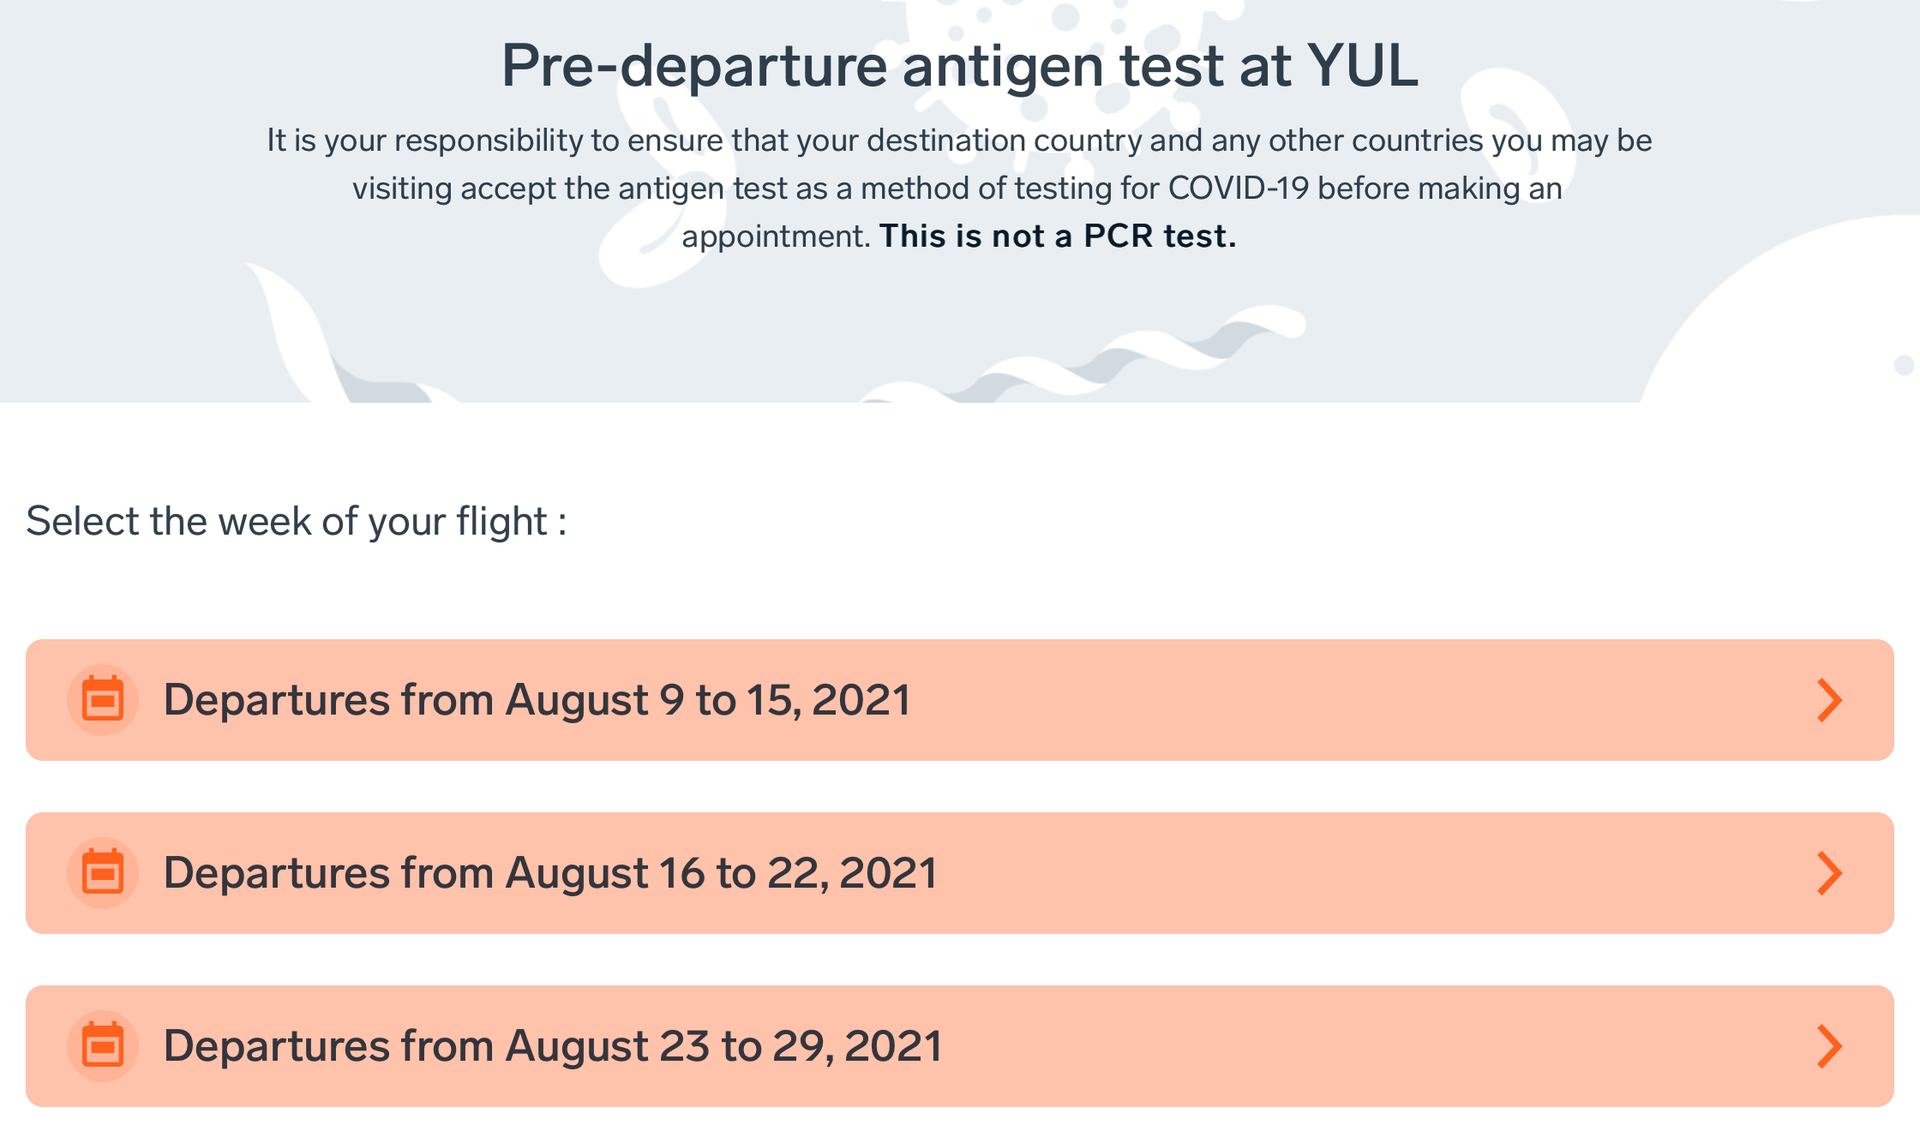Click the responsibility disclaimer paragraph
Image resolution: width=1920 pixels, height=1131 pixels.
coord(957,187)
